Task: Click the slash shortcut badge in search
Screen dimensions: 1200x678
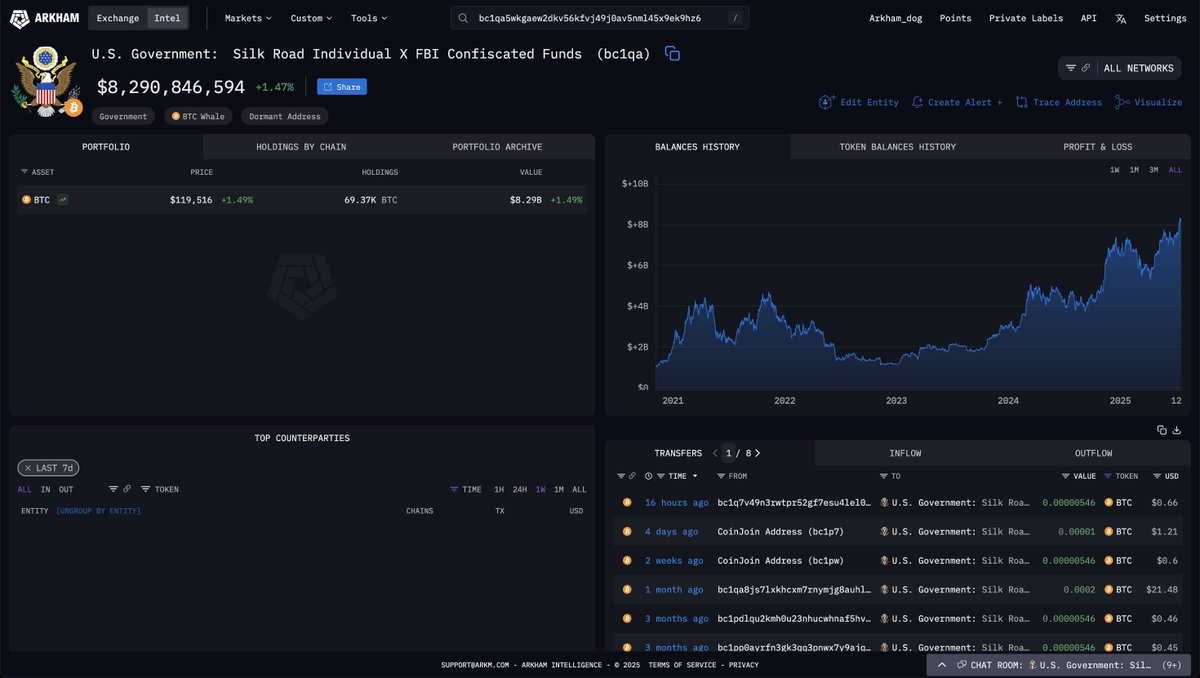Action: pyautogui.click(x=735, y=18)
